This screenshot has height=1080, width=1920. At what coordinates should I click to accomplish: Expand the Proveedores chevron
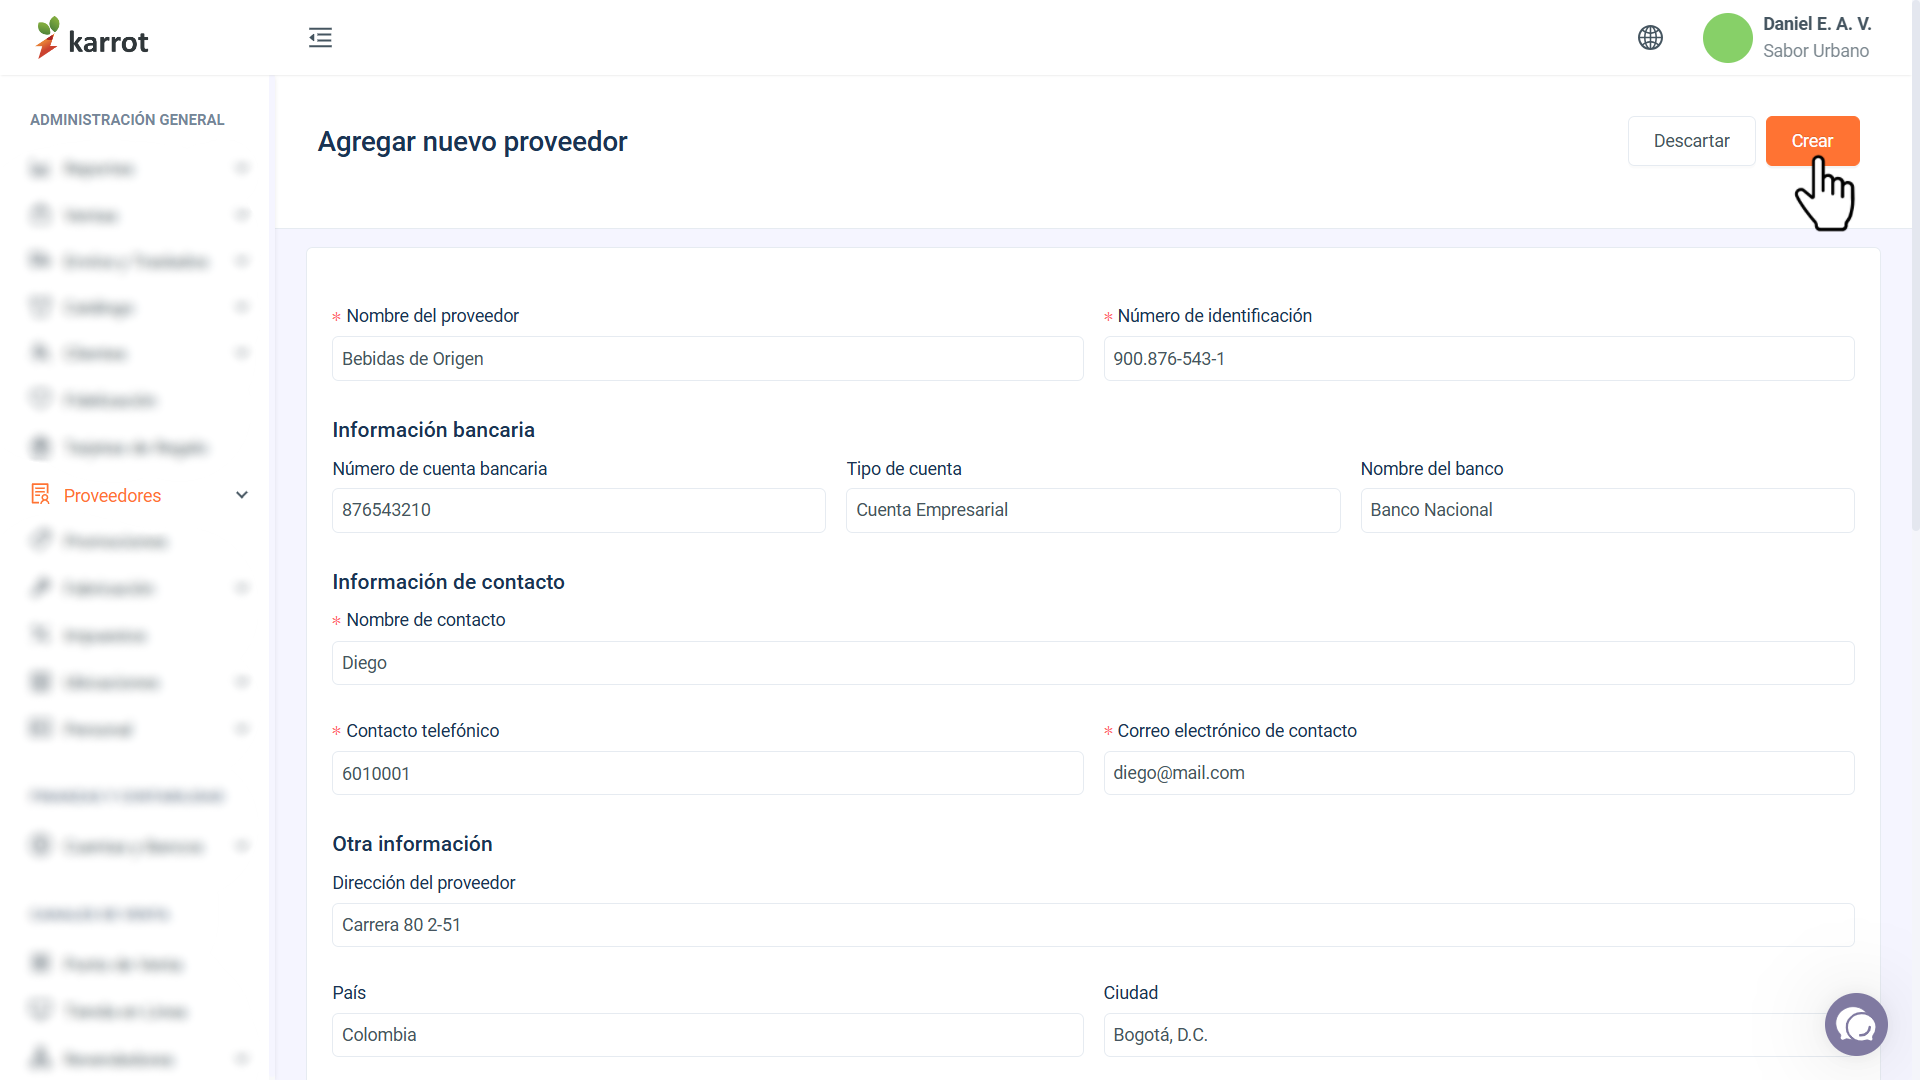coord(241,495)
